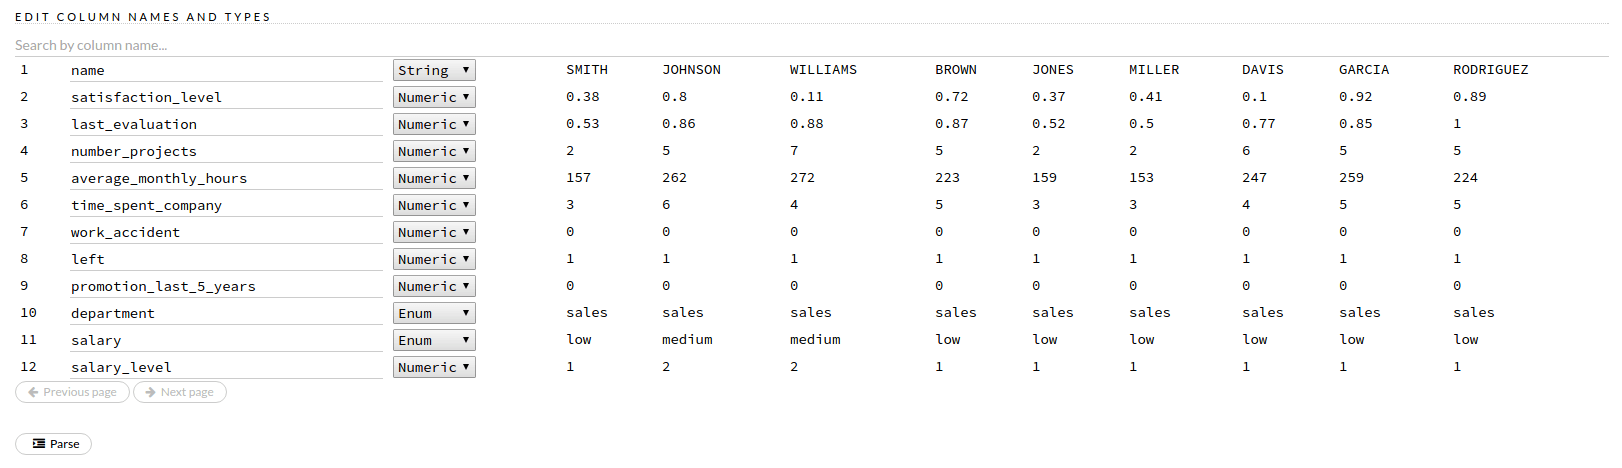Click the 262 average_monthly_hours value

[x=674, y=178]
